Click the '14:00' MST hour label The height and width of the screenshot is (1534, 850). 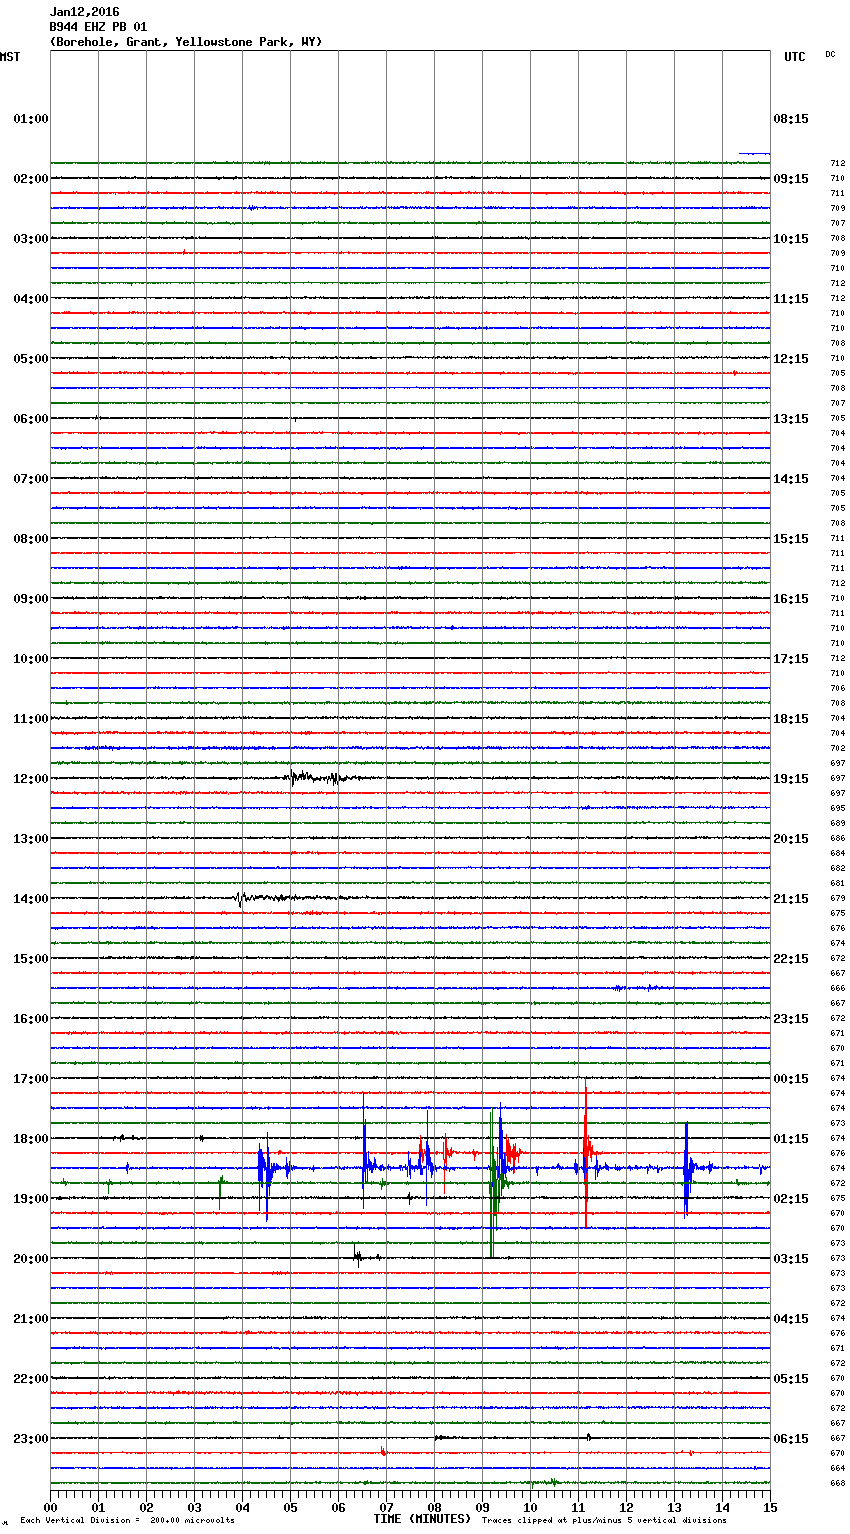click(x=31, y=899)
